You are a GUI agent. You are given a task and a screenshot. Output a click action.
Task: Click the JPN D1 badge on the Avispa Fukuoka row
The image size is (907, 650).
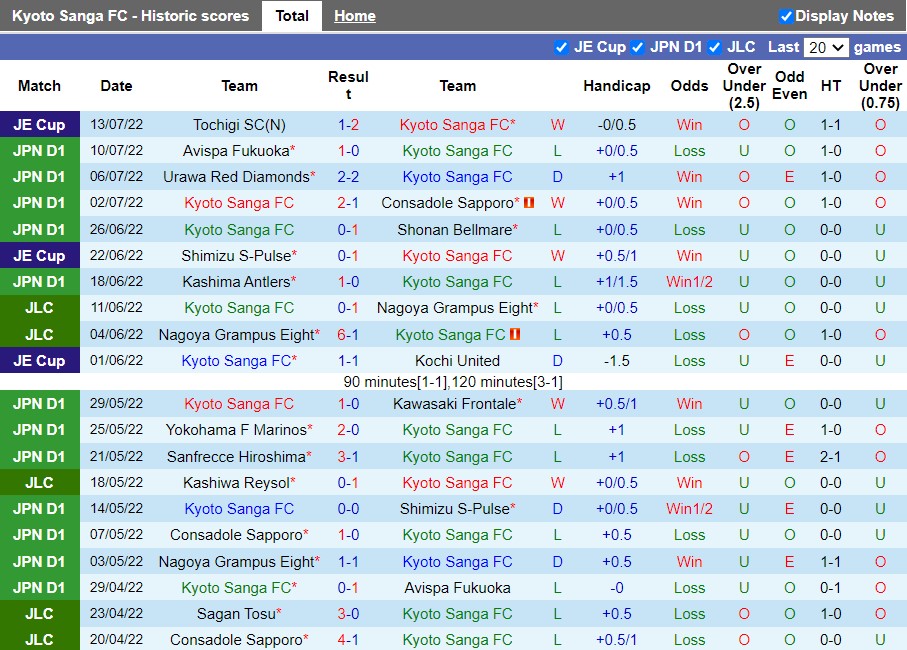pyautogui.click(x=40, y=150)
